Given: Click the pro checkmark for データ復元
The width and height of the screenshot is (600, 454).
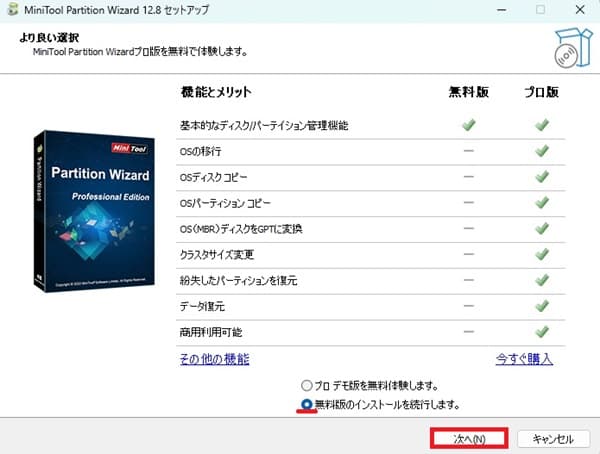Looking at the screenshot, I should point(542,306).
